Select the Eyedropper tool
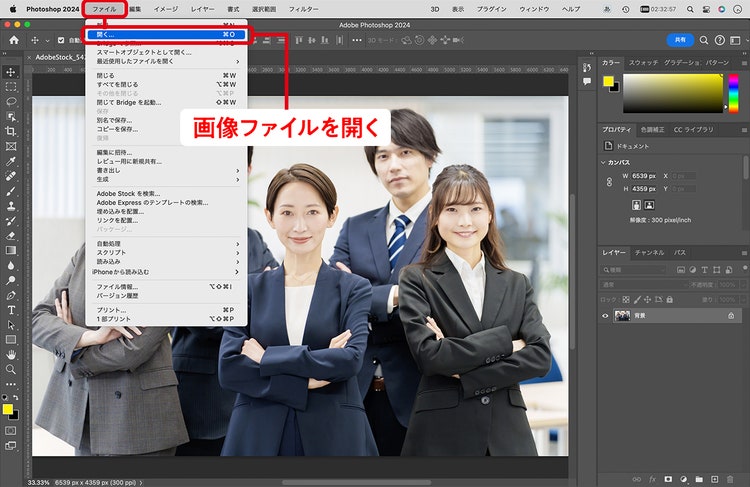The image size is (750, 487). (x=11, y=161)
